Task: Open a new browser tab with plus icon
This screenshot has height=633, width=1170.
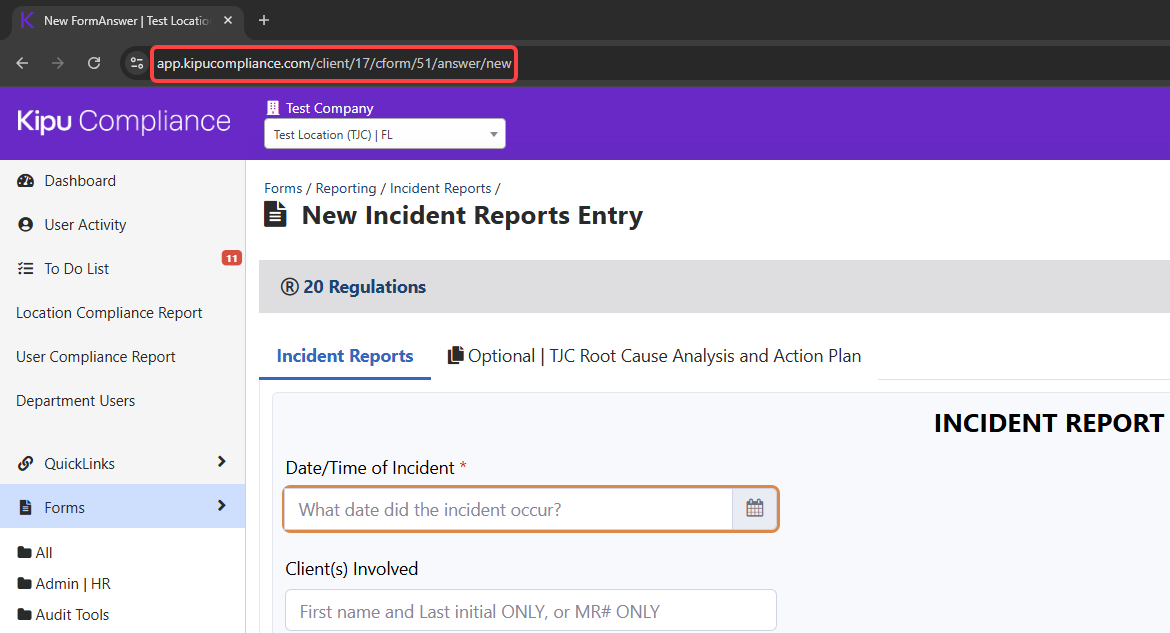Action: 264,20
